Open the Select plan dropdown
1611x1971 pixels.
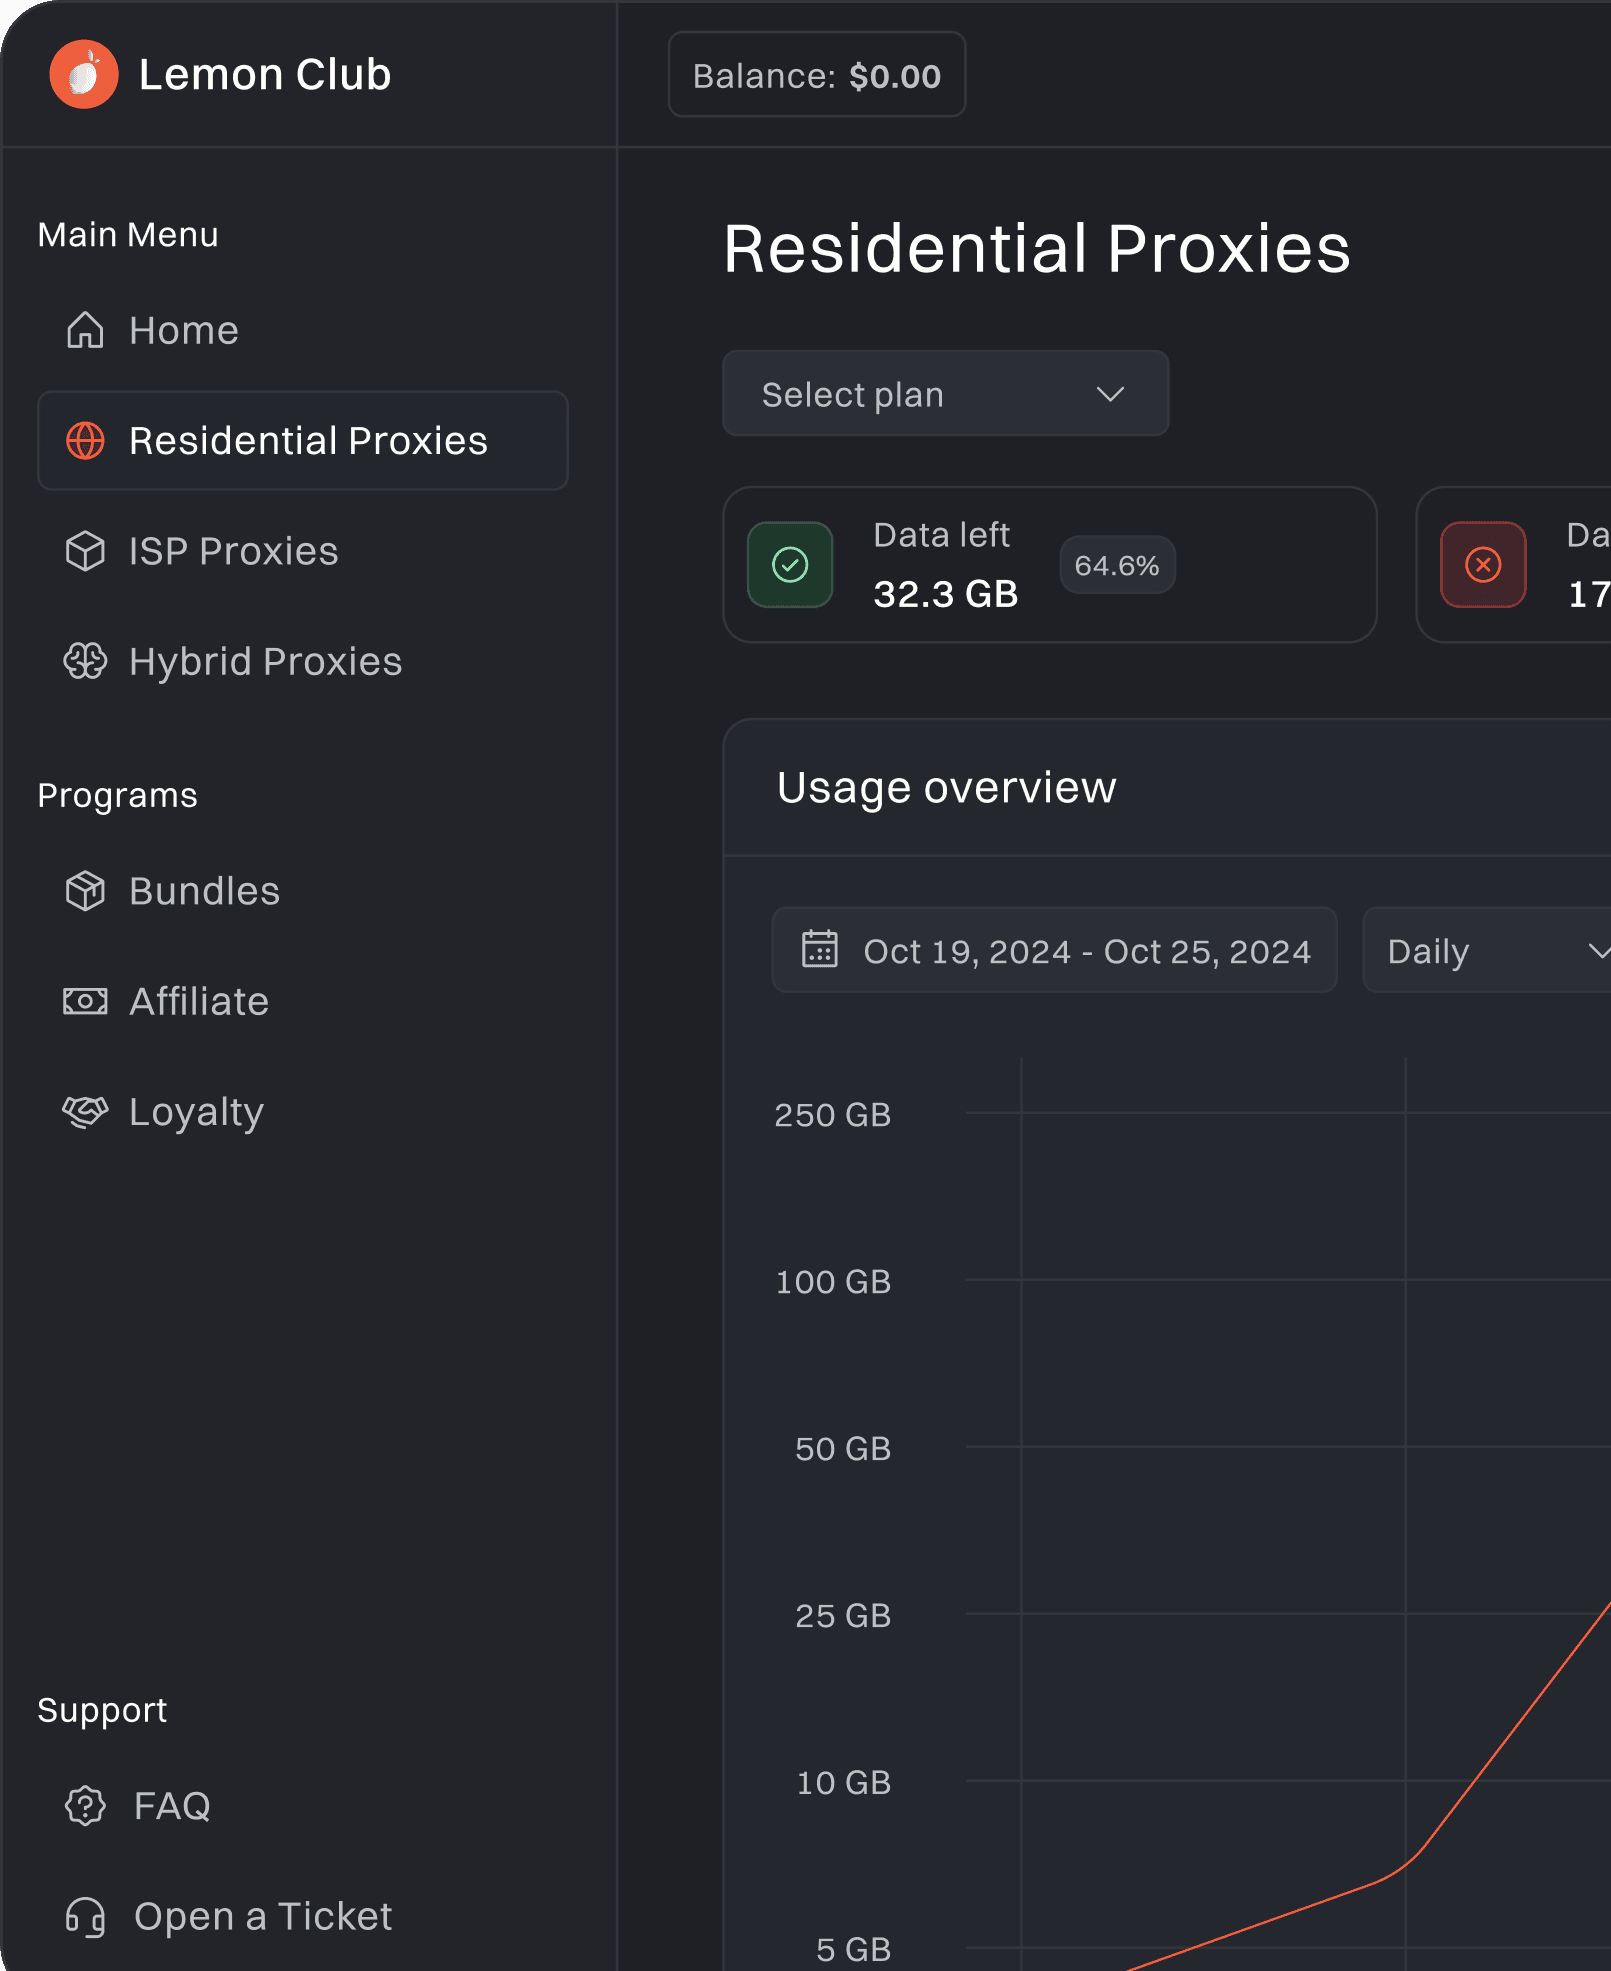pos(944,394)
